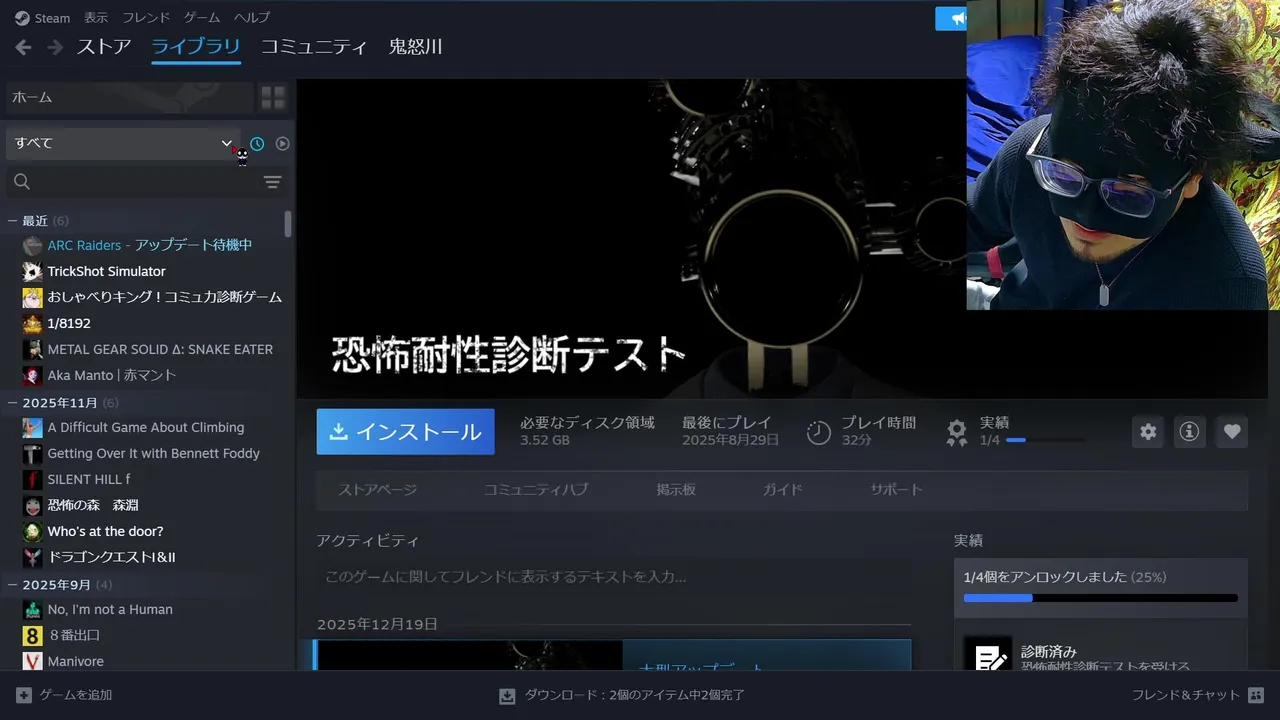Open the サポート link
Image resolution: width=1280 pixels, height=720 pixels.
(896, 490)
